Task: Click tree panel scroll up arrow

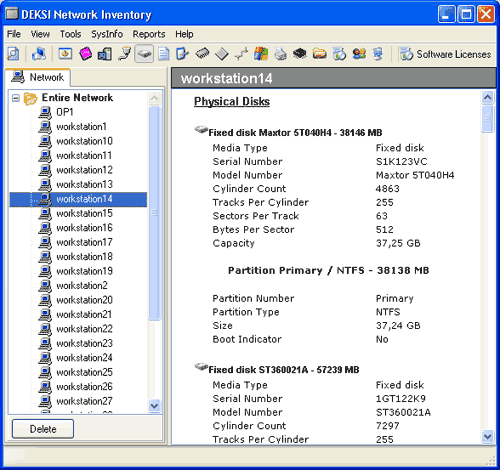Action: coord(154,98)
